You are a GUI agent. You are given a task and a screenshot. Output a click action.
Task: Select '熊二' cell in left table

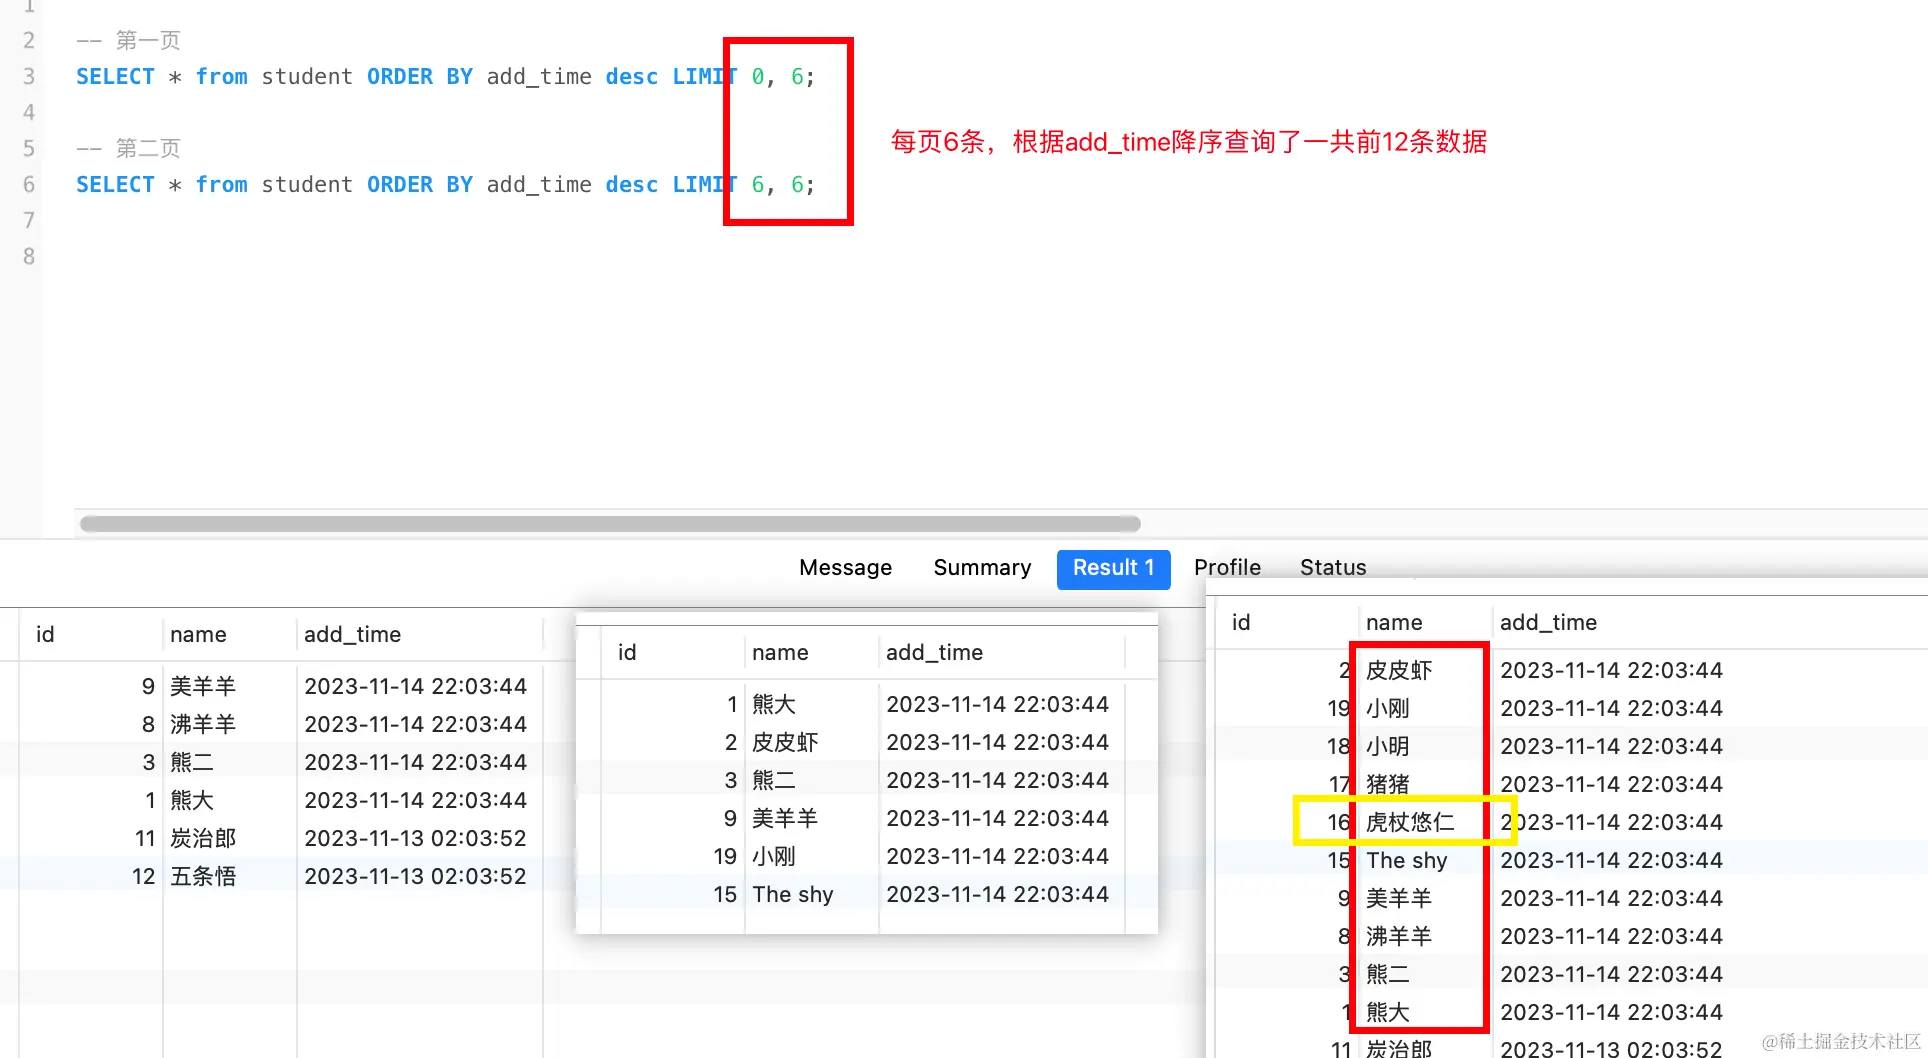(192, 763)
